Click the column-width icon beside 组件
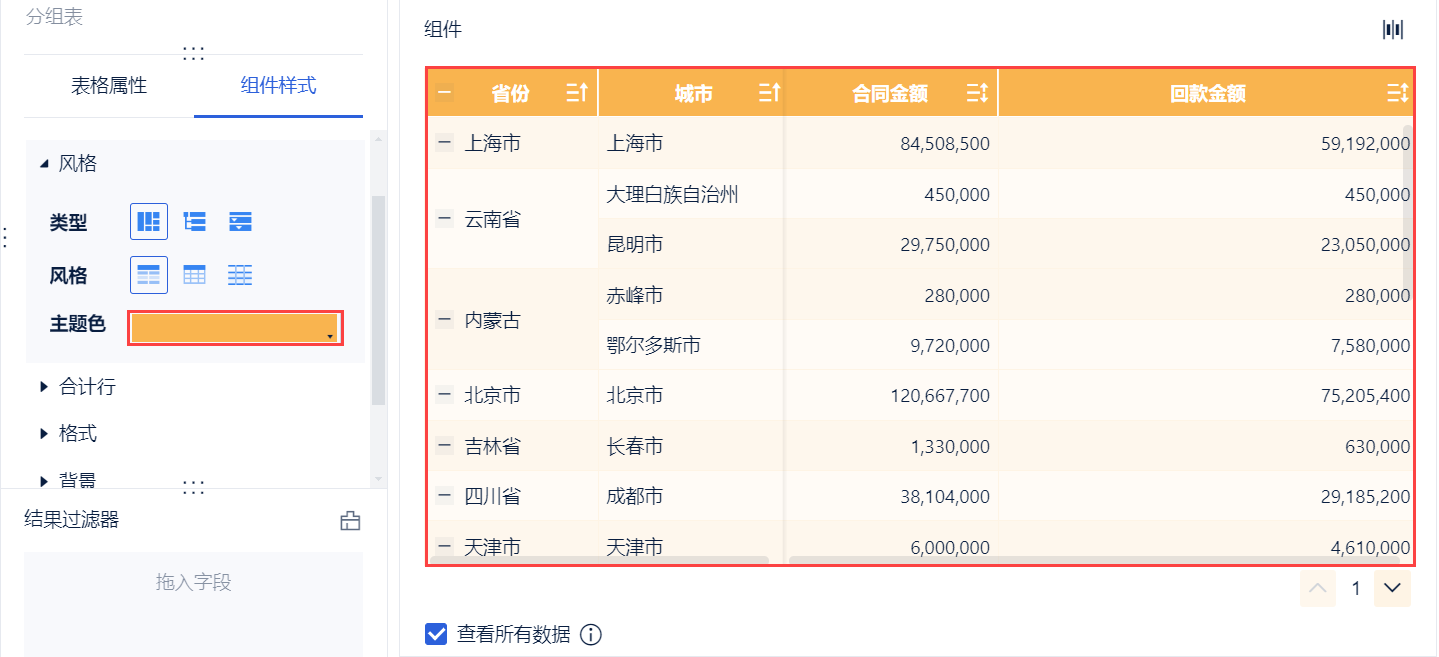The height and width of the screenshot is (657, 1439). point(1393,29)
